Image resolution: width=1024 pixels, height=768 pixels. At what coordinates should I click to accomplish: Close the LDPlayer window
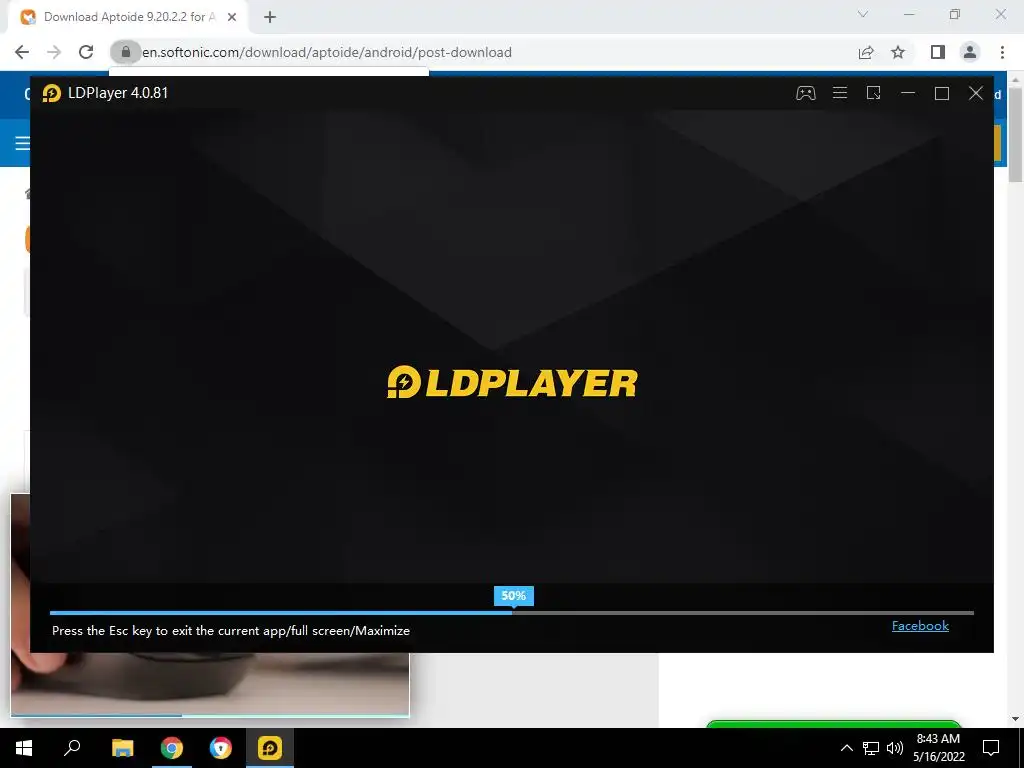pyautogui.click(x=976, y=93)
